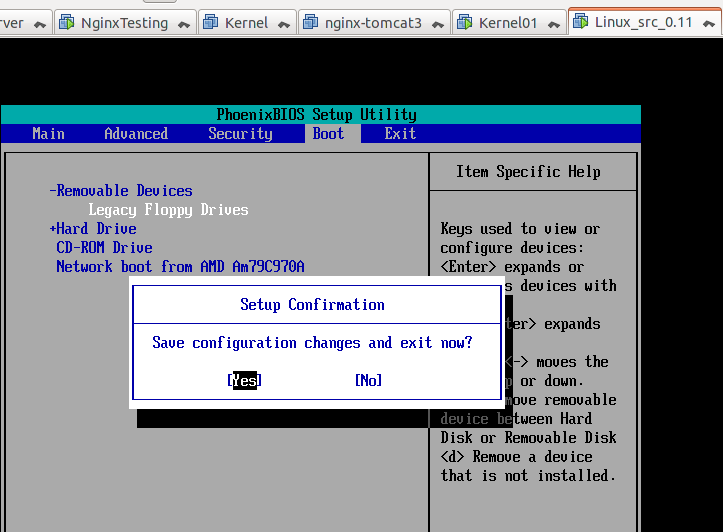Click the Kernel VM tab icon
The width and height of the screenshot is (723, 532).
tap(211, 22)
